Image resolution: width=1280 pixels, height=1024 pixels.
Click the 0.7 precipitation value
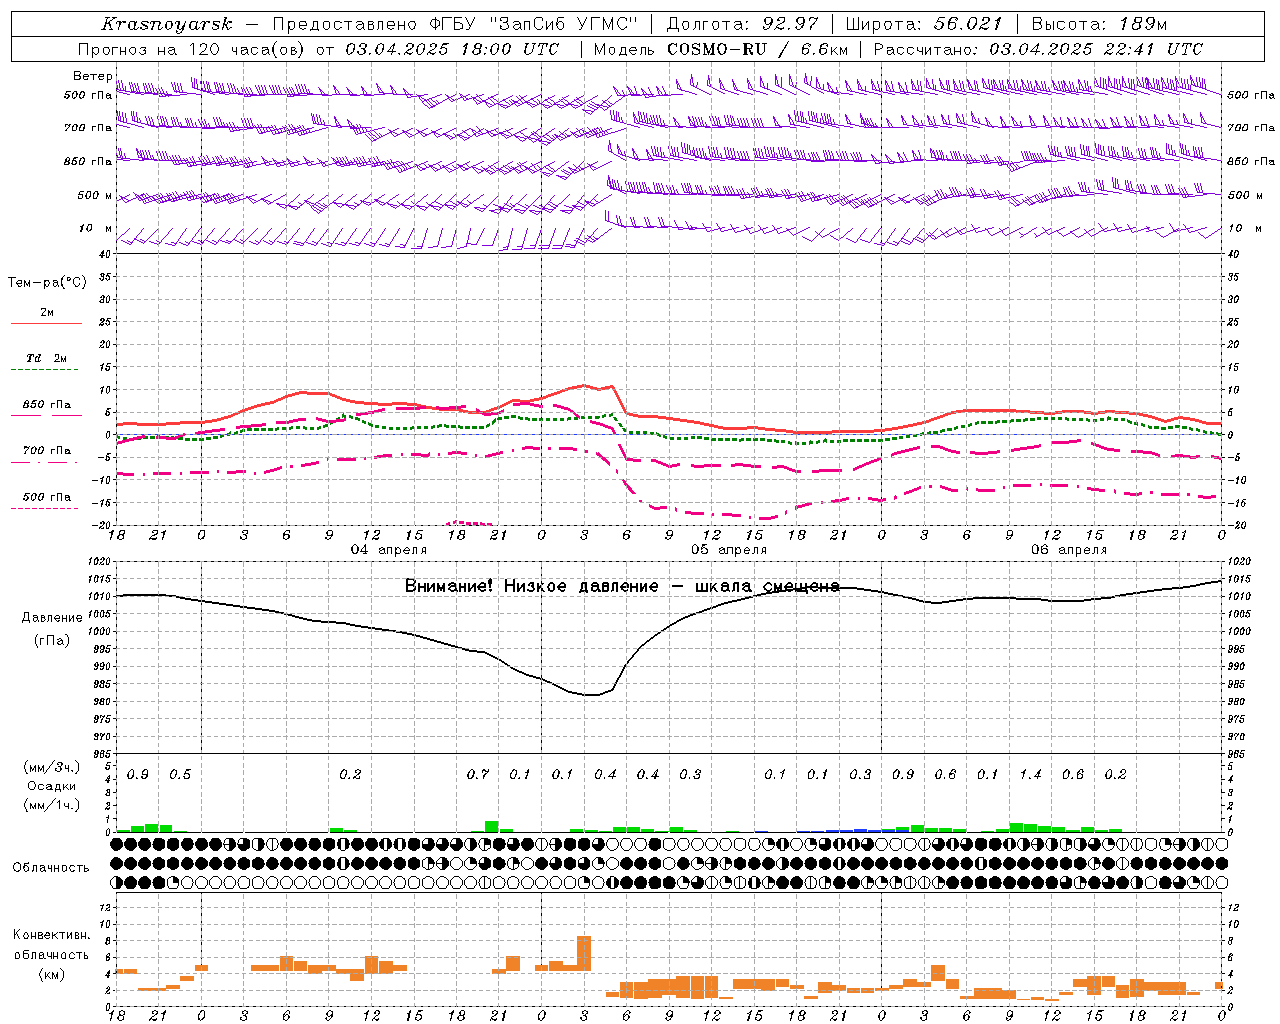tap(478, 774)
